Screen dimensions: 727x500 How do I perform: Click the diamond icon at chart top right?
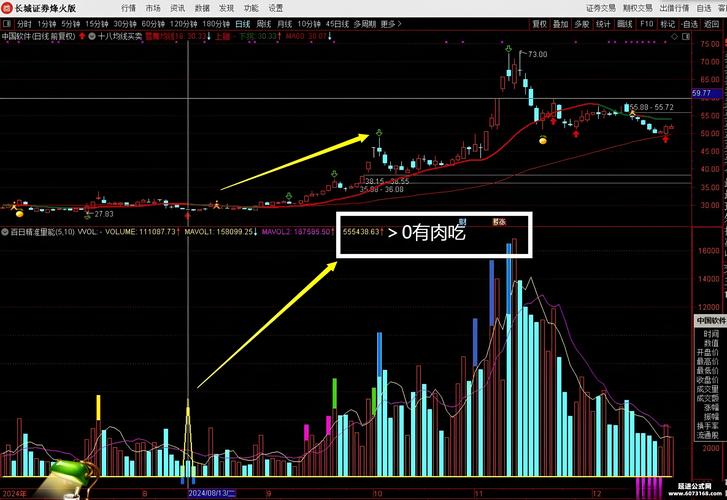(x=675, y=36)
